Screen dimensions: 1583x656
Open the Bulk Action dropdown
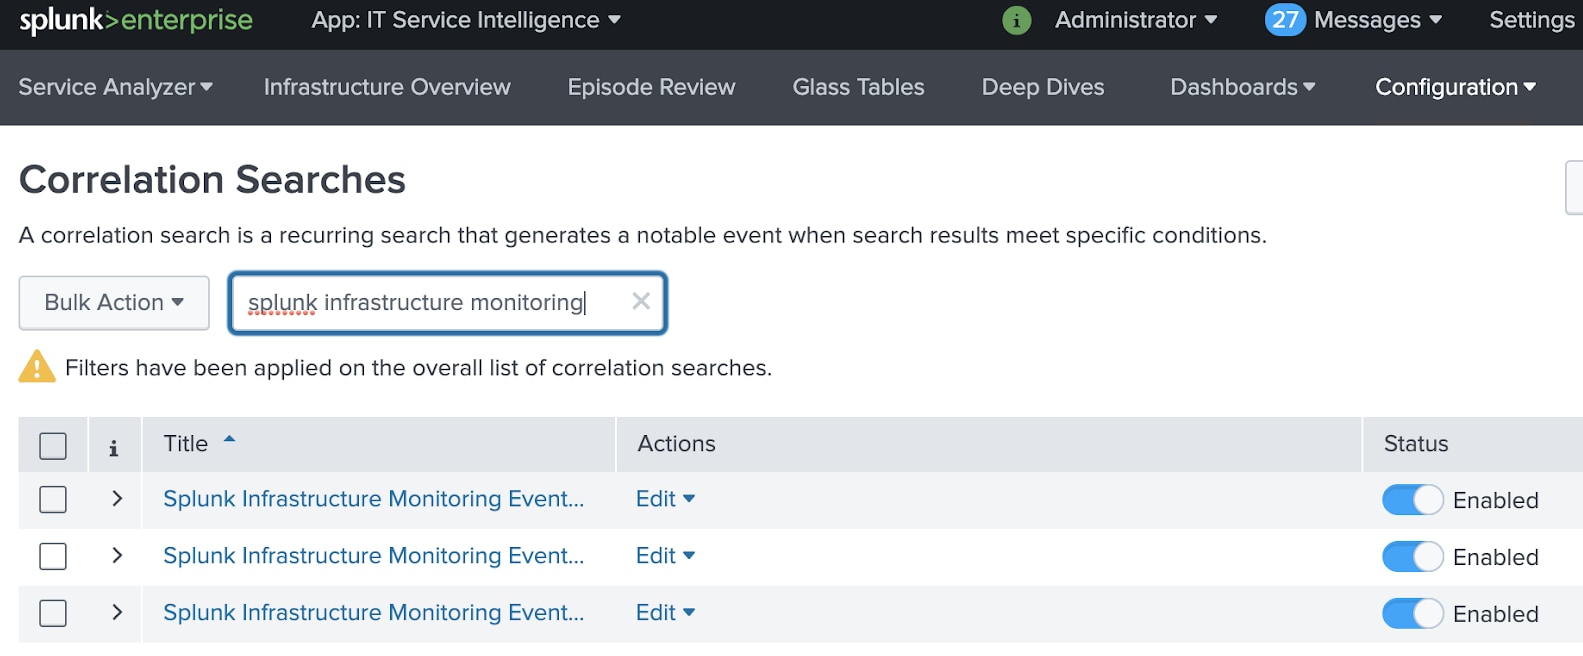tap(114, 303)
